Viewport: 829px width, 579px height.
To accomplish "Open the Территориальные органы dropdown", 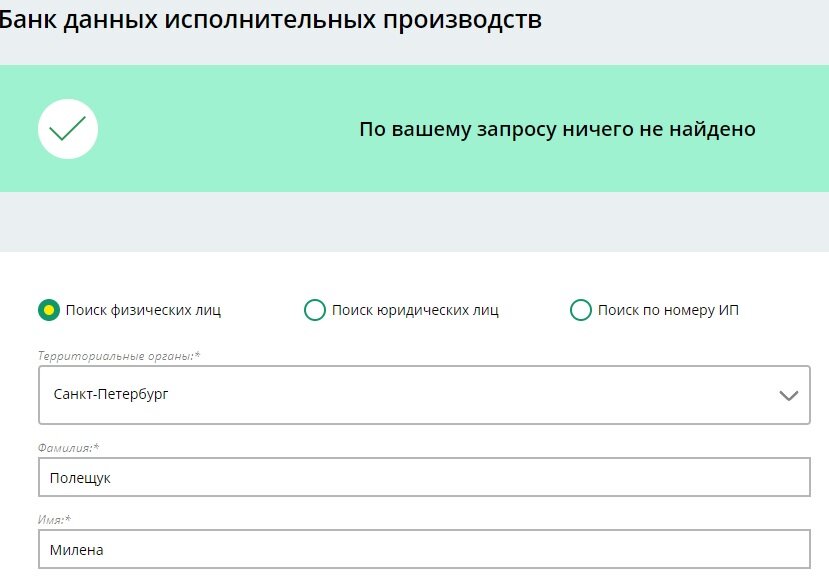I will click(x=420, y=395).
